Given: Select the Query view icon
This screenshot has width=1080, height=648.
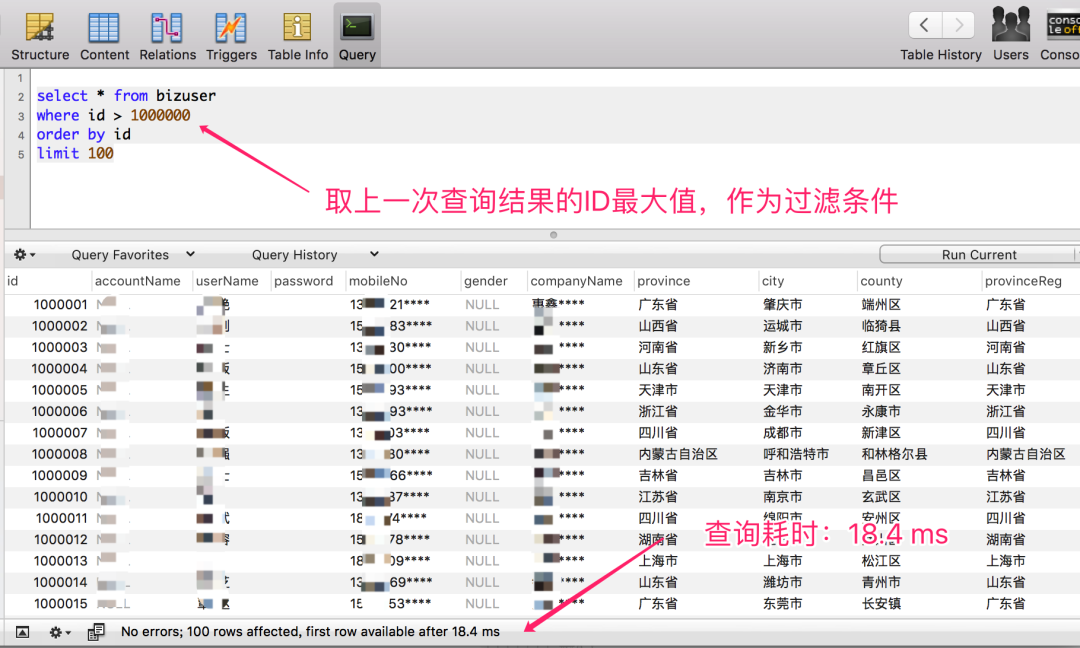Looking at the screenshot, I should pyautogui.click(x=357, y=36).
